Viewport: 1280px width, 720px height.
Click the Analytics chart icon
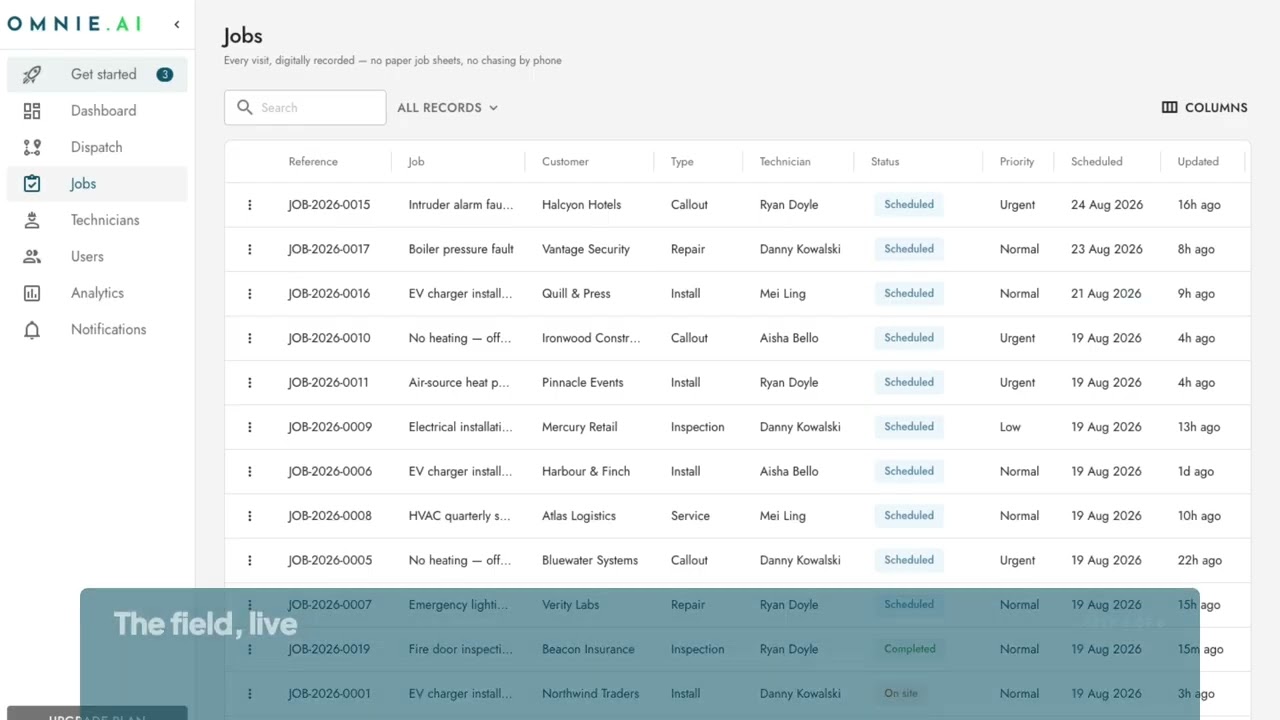[32, 293]
